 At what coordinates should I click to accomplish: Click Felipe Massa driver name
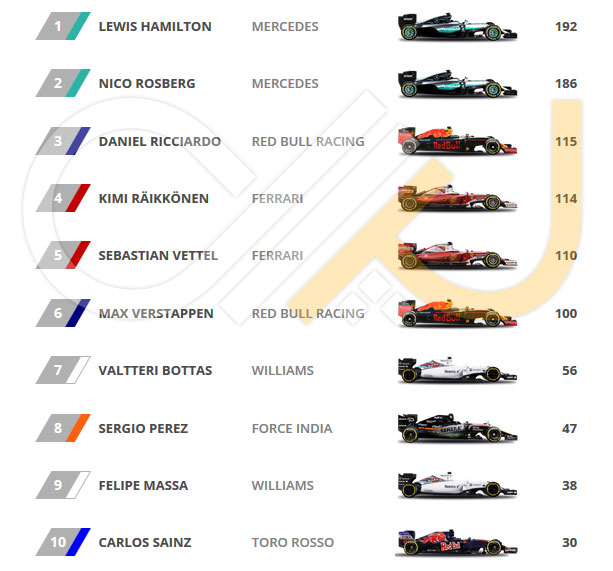click(143, 485)
